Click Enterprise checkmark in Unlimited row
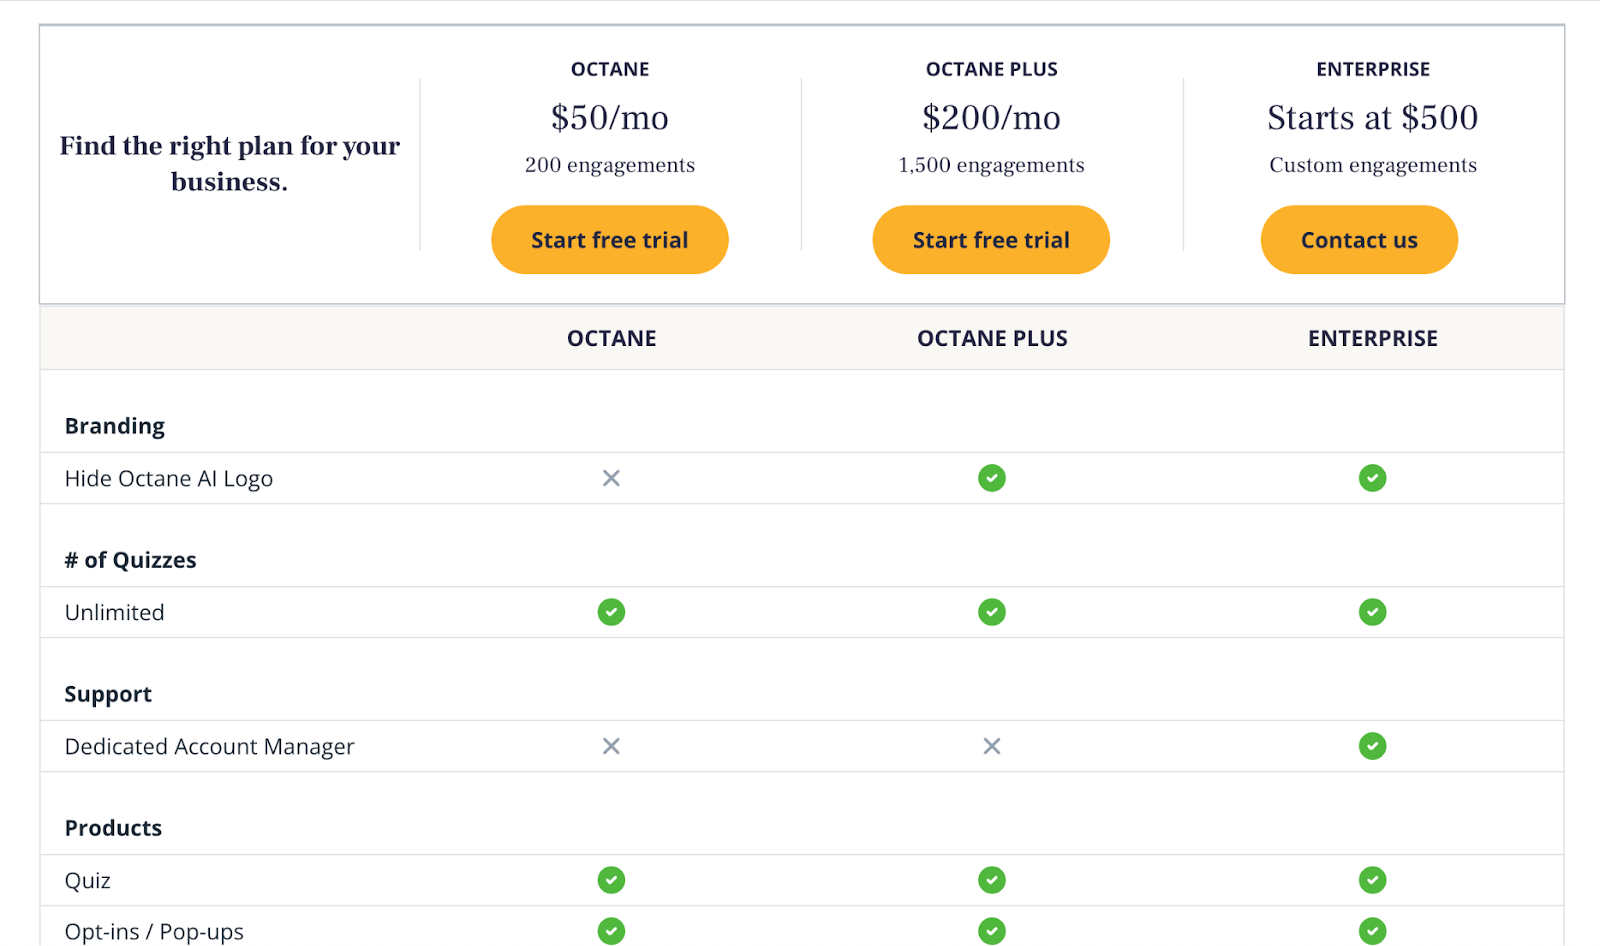Screen dimensions: 1600x946 1372,612
